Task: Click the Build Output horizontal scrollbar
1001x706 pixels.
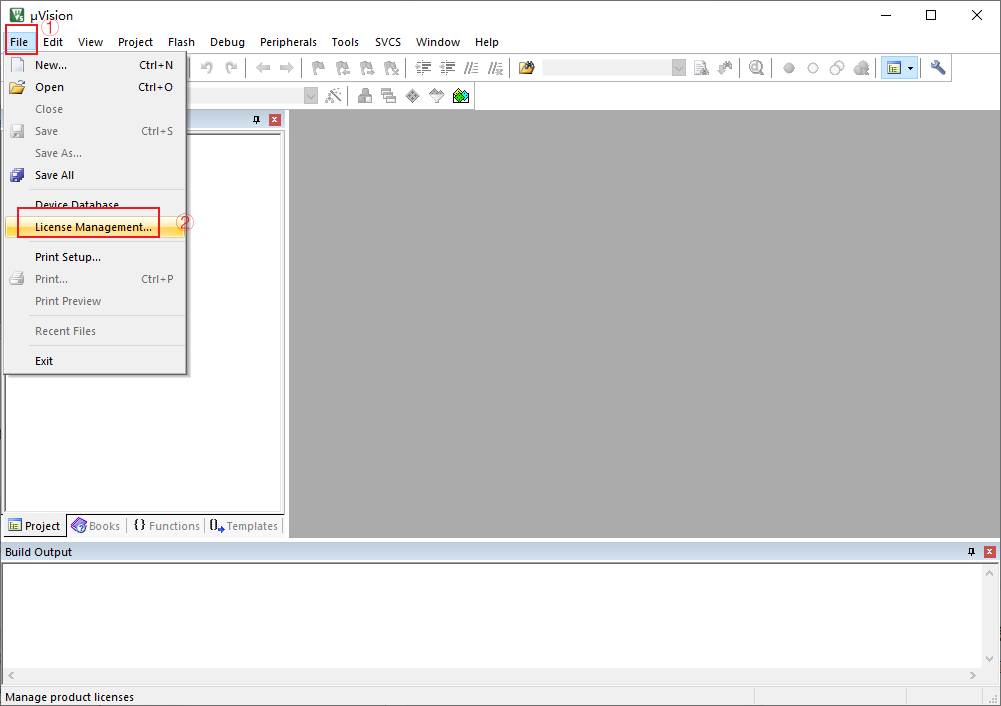Action: 490,677
